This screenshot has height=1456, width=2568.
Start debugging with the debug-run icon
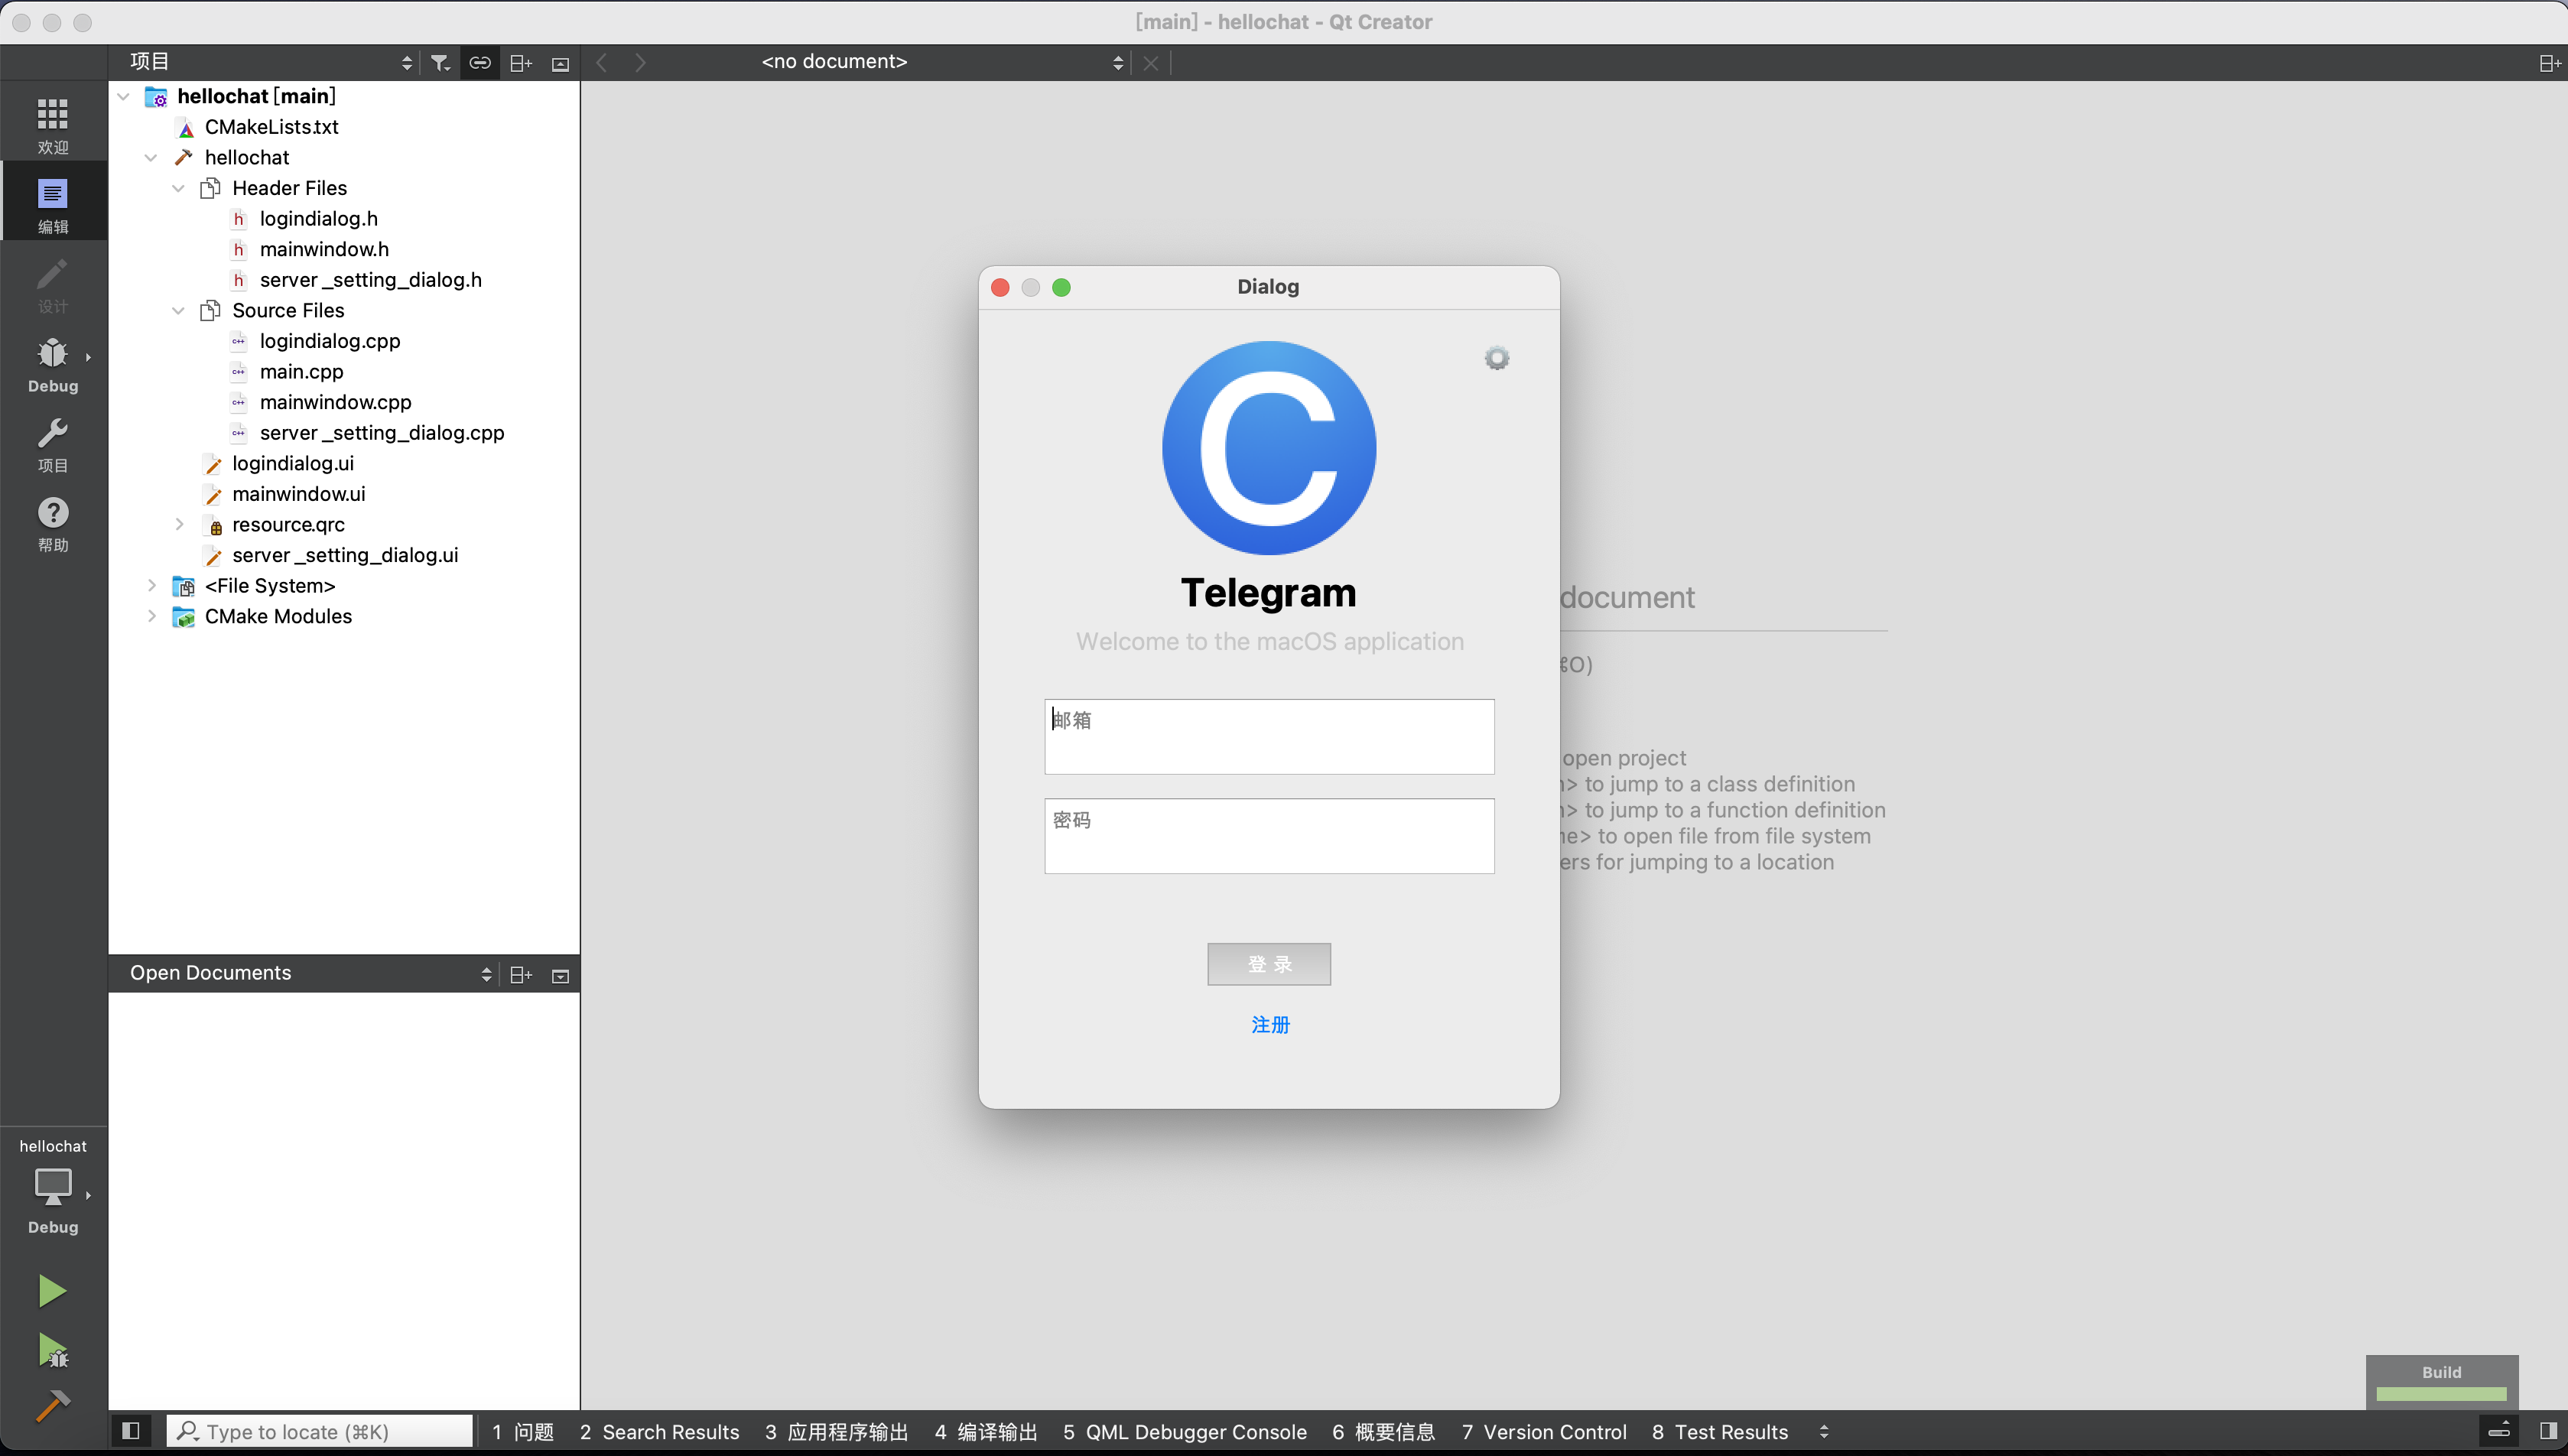(52, 1350)
